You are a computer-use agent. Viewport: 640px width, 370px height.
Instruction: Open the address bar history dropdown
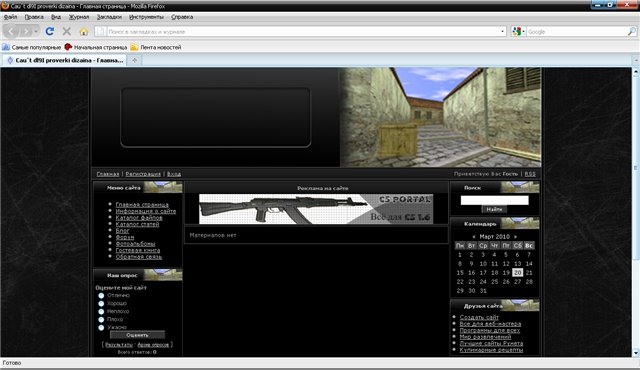click(x=502, y=31)
